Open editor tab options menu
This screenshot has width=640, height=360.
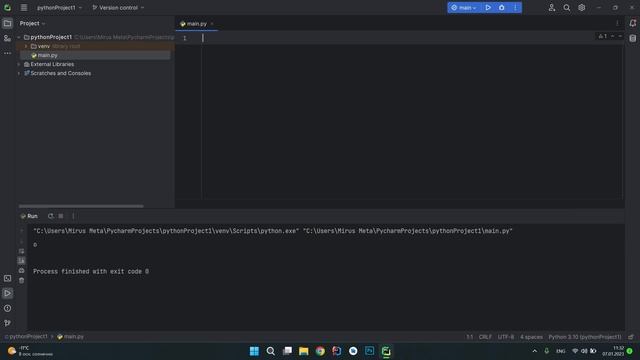click(x=617, y=23)
